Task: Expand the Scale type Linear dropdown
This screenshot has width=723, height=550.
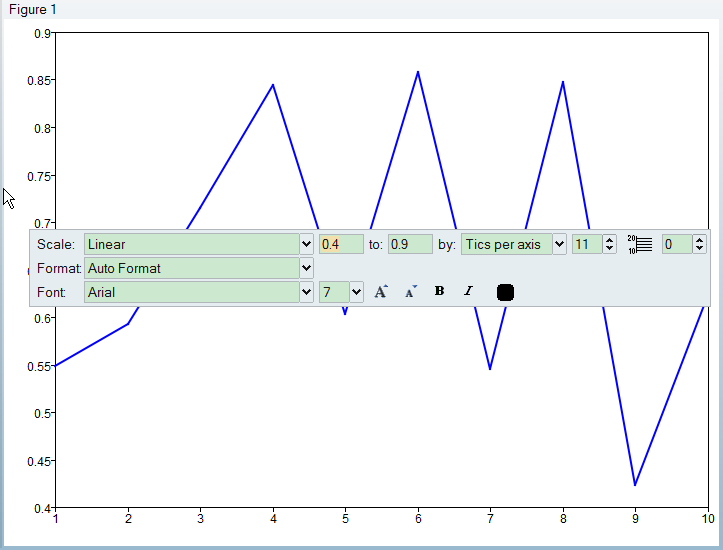Action: coord(306,244)
